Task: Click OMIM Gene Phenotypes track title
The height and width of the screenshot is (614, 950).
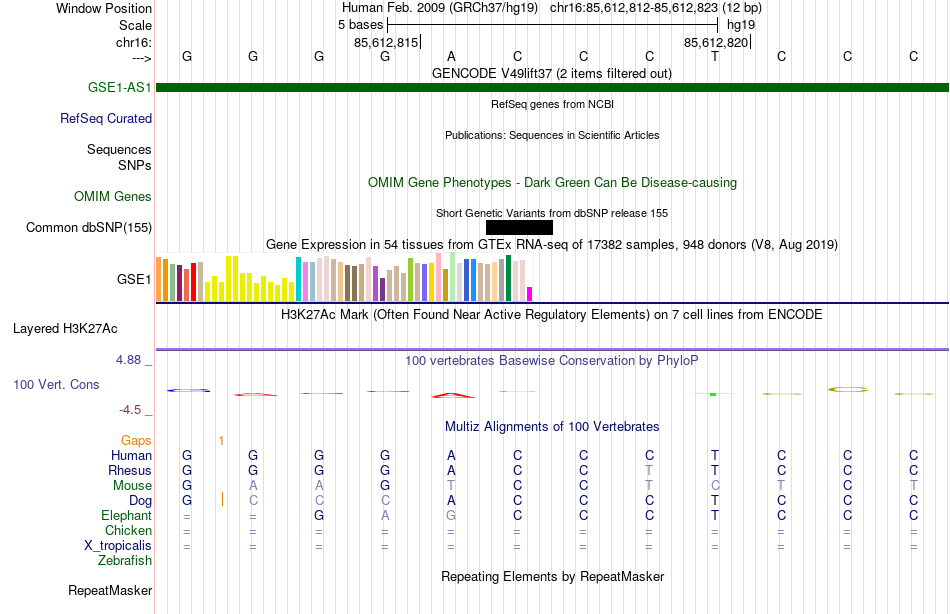Action: [x=552, y=182]
